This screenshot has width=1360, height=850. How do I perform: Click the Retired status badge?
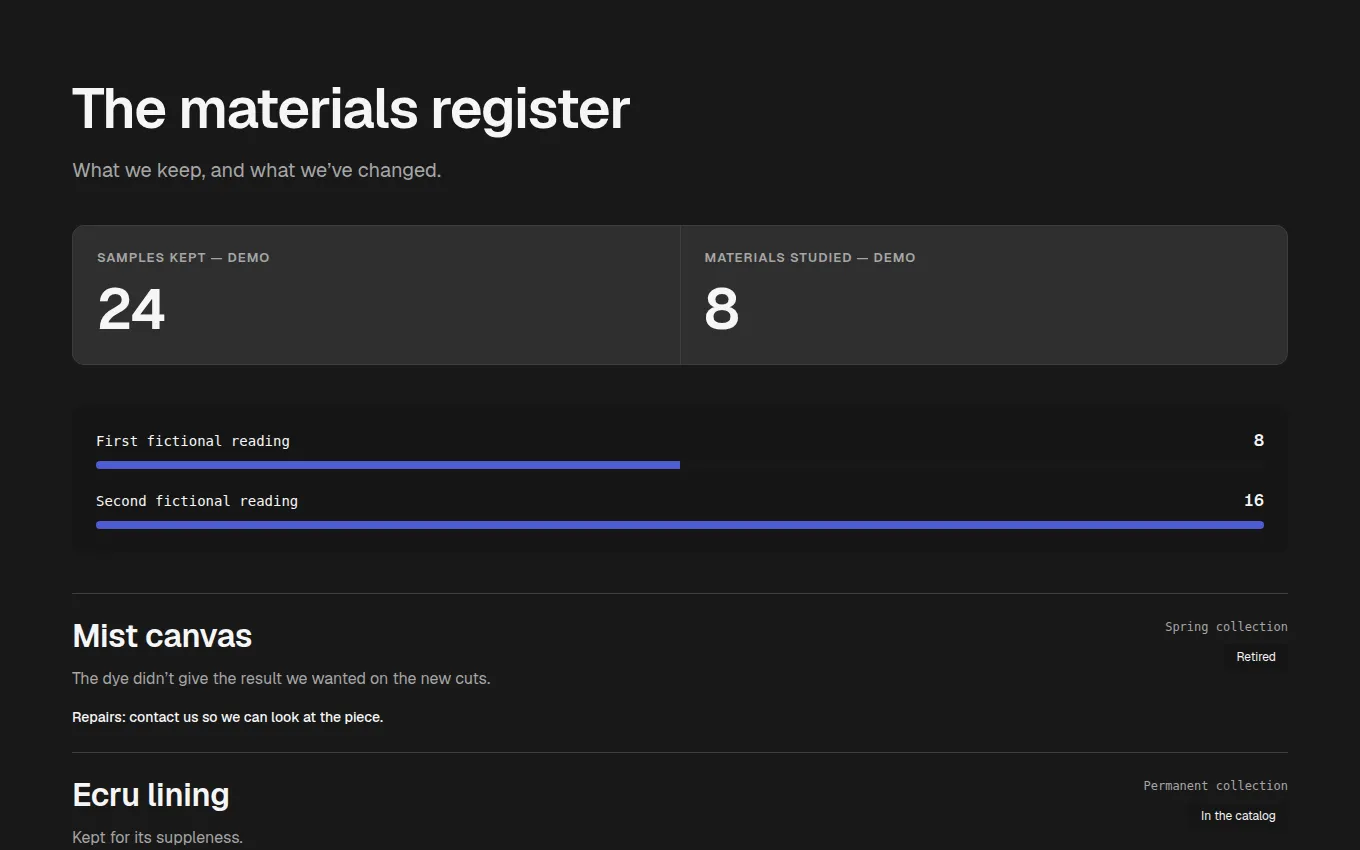pos(1256,657)
